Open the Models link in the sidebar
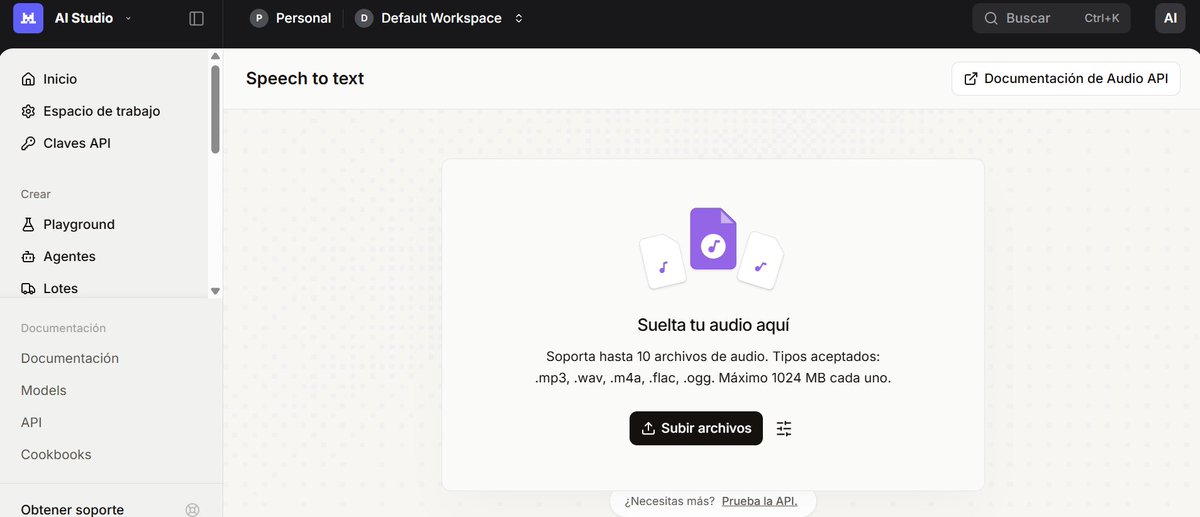1200x517 pixels. (44, 390)
